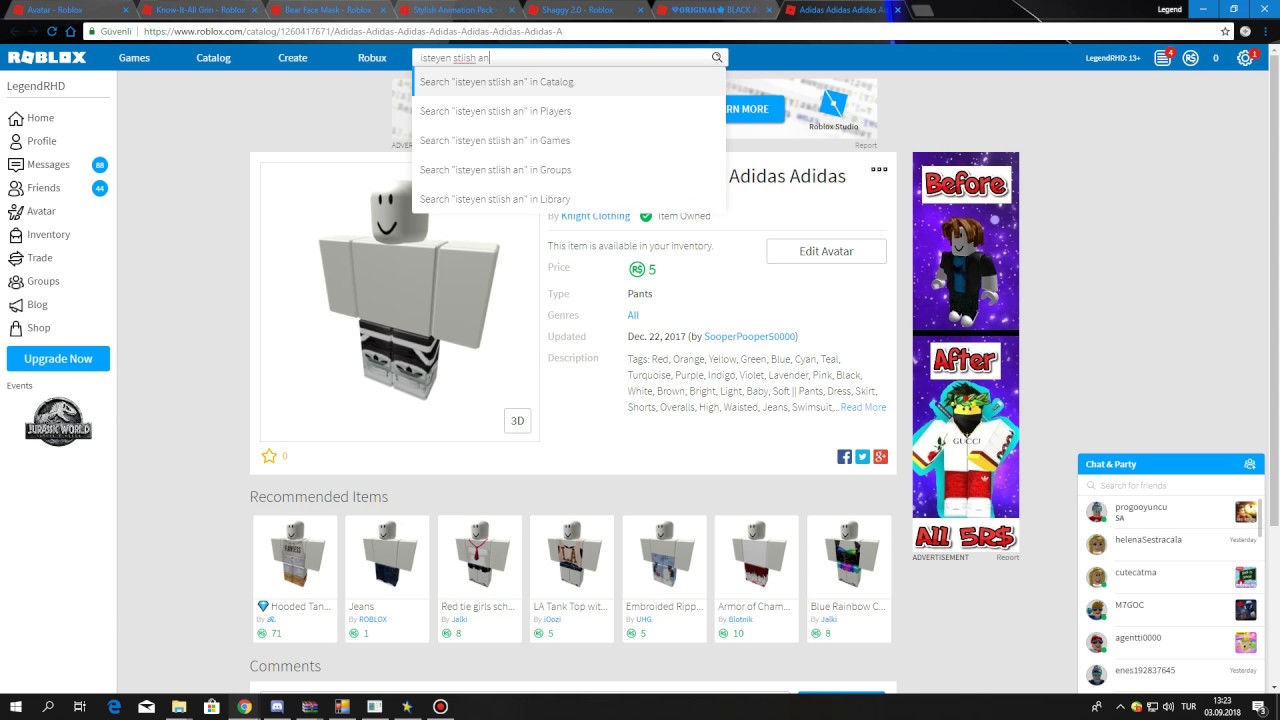The image size is (1280, 720).
Task: Open Hooded Tan recommended item thumbnail
Action: (295, 555)
